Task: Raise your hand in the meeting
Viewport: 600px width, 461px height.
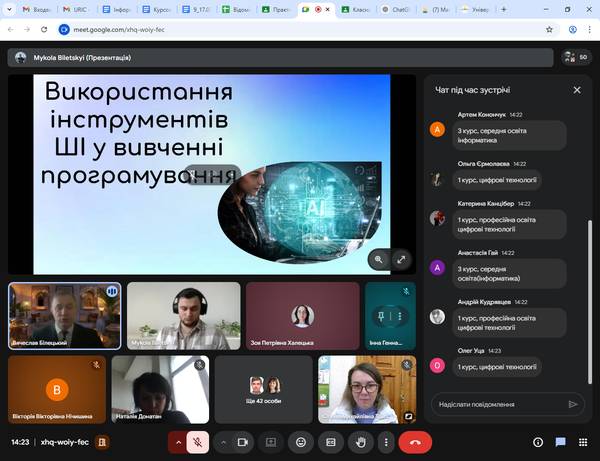Action: 361,441
